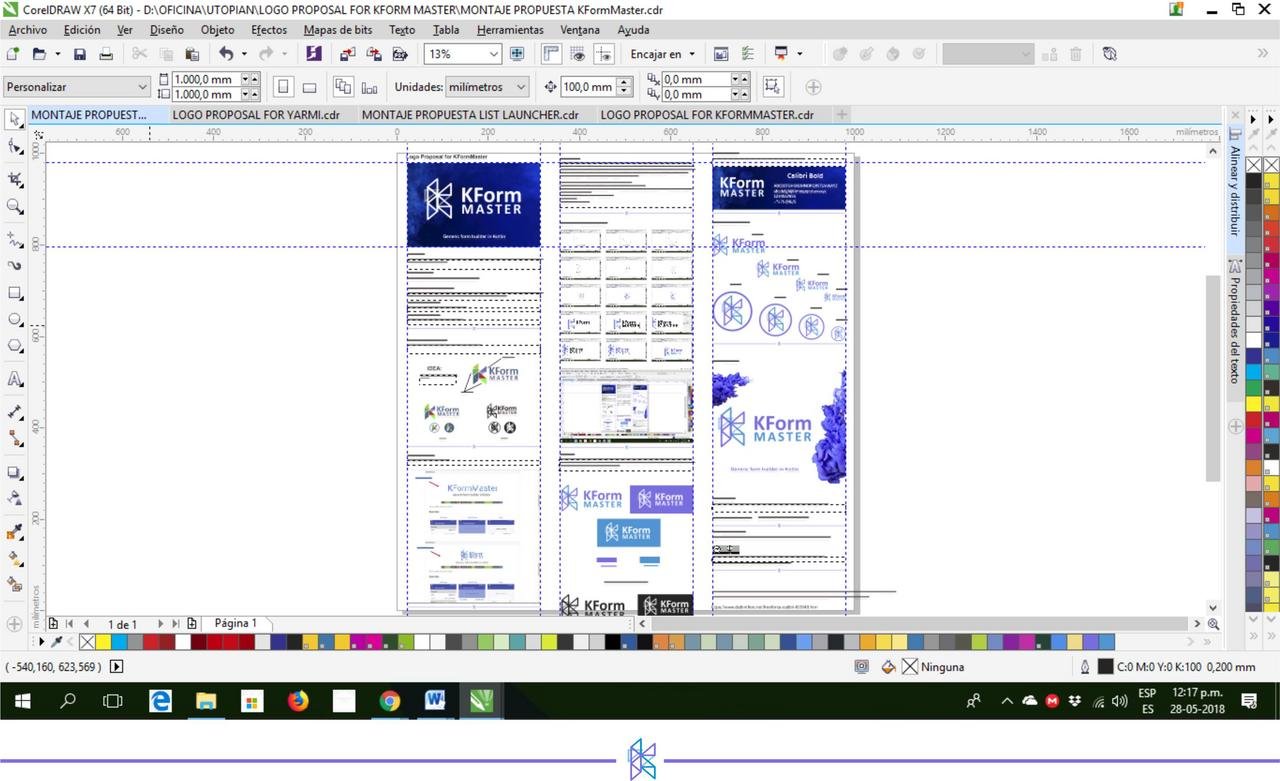Select the Artistic Media tool
Screen dimensions: 1280x781
tap(15, 266)
